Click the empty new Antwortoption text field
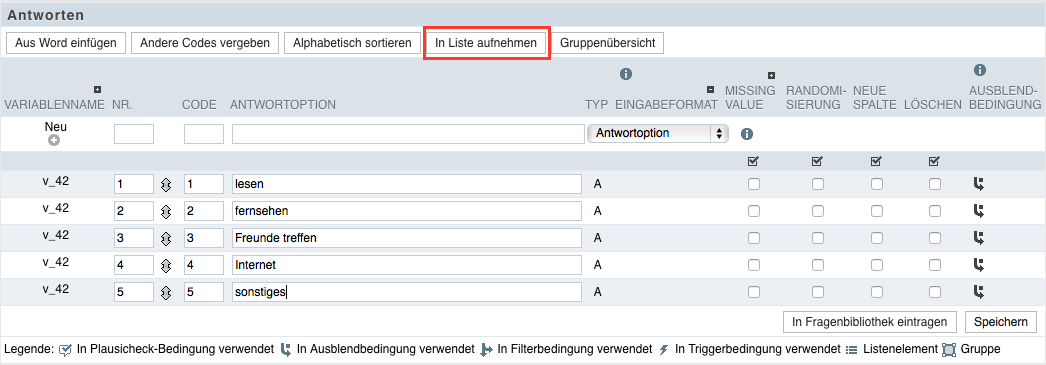The image size is (1046, 365). 408,134
